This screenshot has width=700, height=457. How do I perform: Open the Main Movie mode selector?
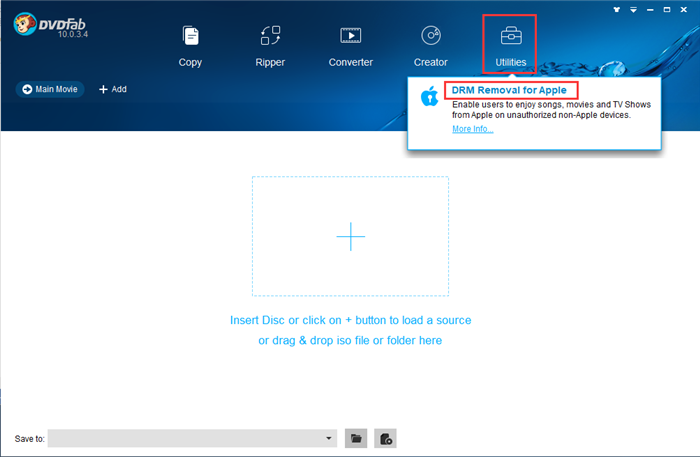50,89
